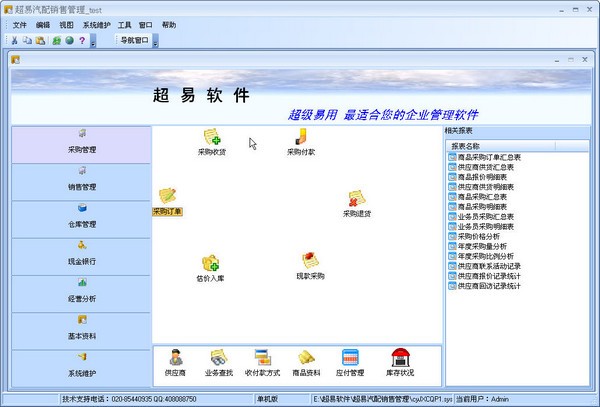Click the purple help question mark icon
Image resolution: width=600 pixels, height=407 pixels.
pos(81,41)
